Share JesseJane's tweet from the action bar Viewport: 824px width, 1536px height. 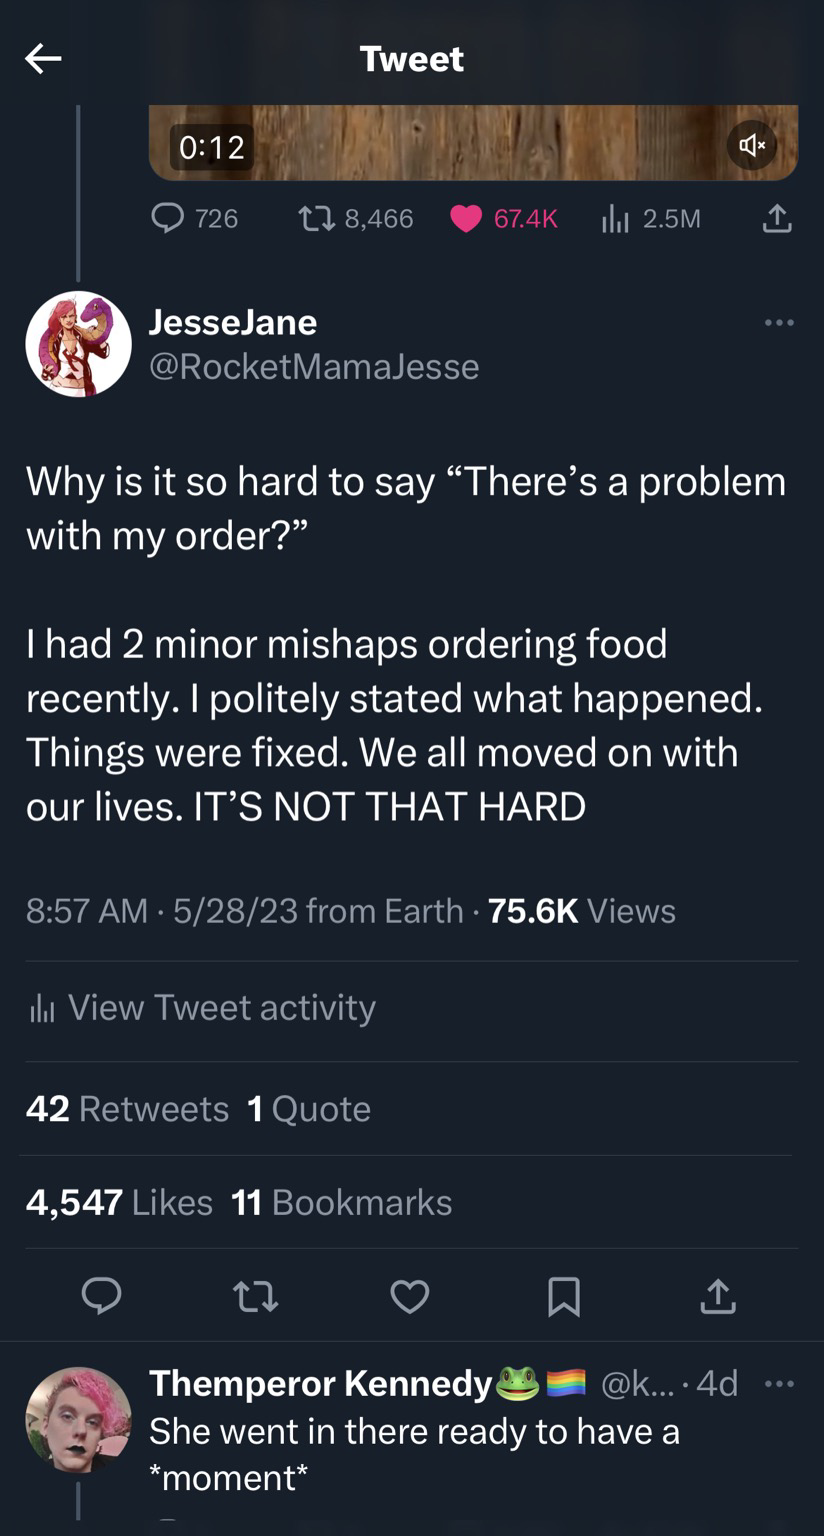coord(718,1296)
